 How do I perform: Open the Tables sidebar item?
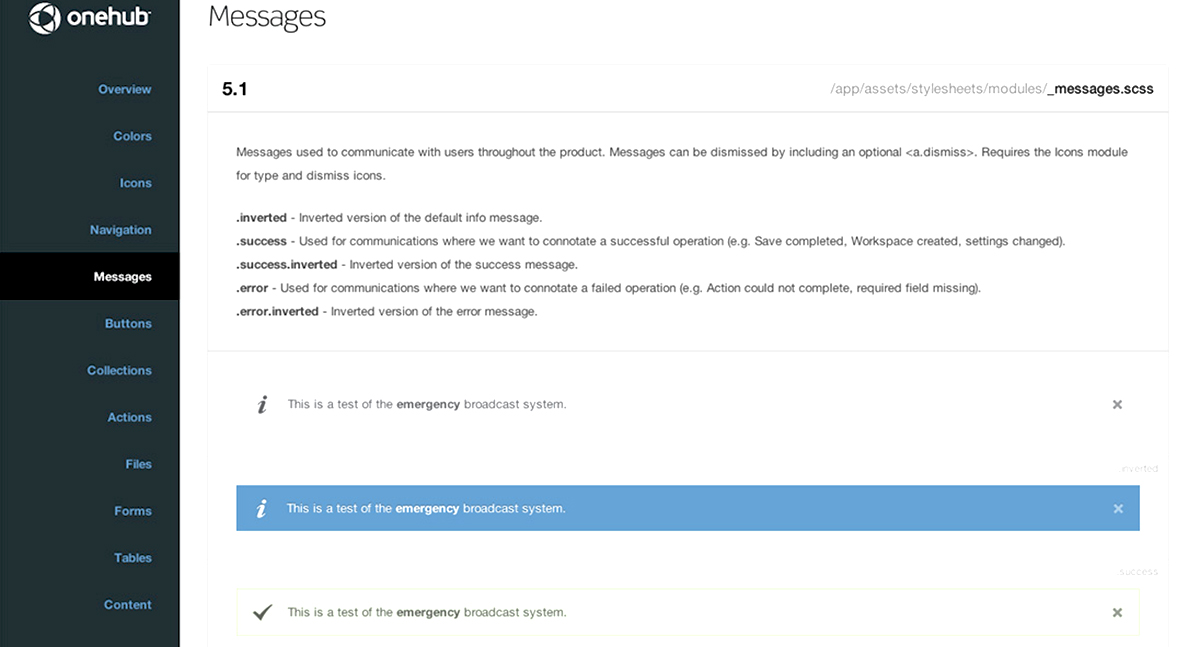pos(133,558)
